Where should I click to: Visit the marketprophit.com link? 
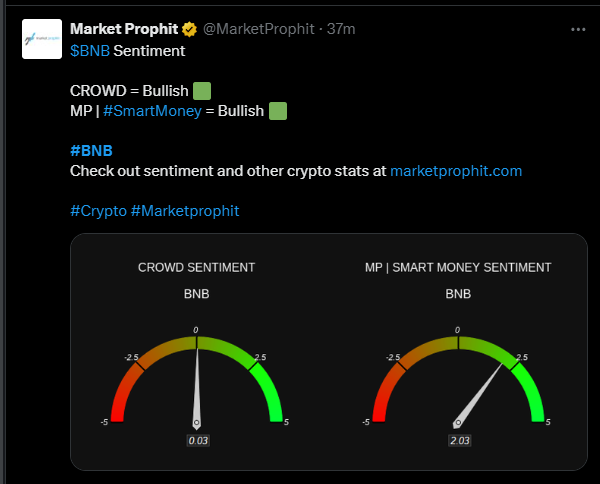(x=456, y=171)
